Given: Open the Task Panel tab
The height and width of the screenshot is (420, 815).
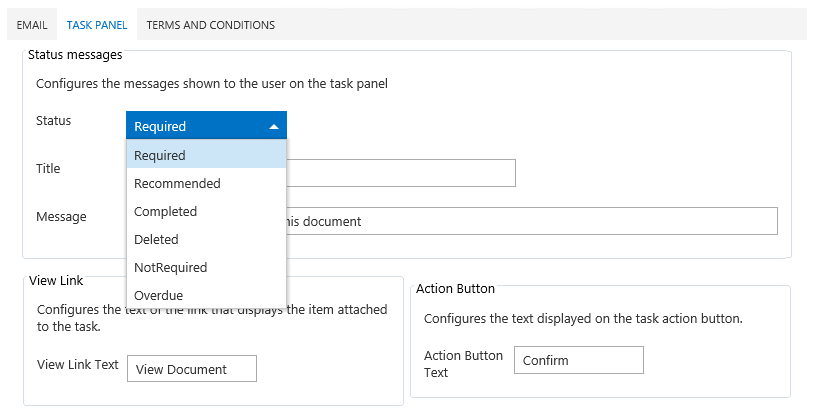Looking at the screenshot, I should point(96,24).
